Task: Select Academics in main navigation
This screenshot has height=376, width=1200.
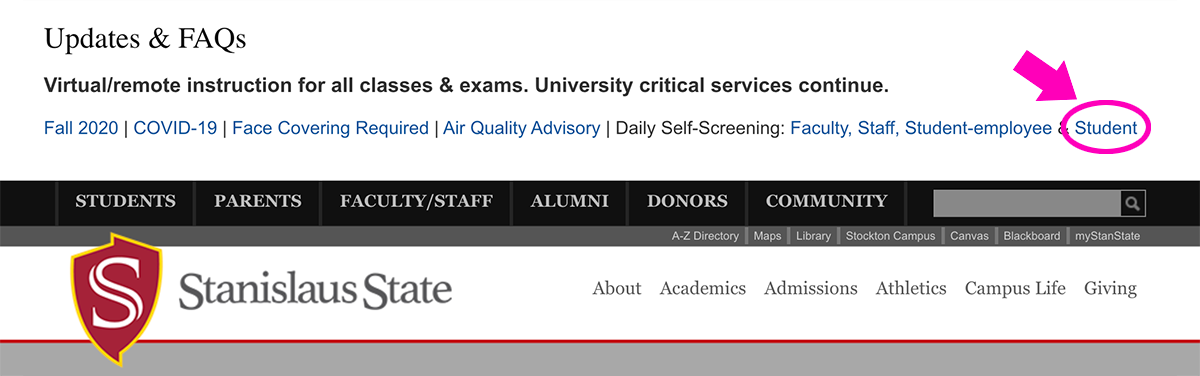Action: point(703,288)
